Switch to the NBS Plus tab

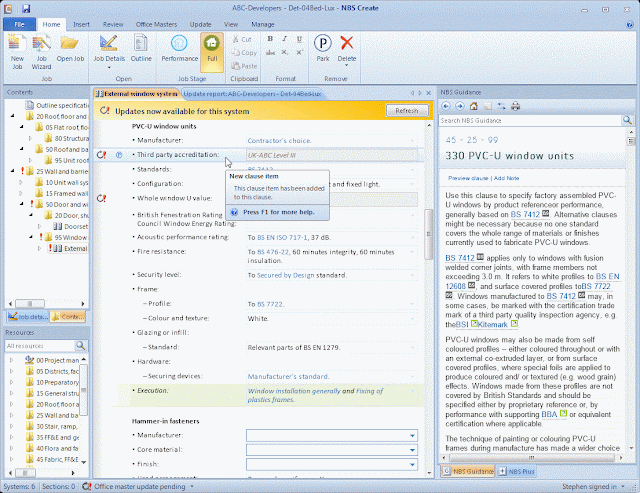(516, 471)
